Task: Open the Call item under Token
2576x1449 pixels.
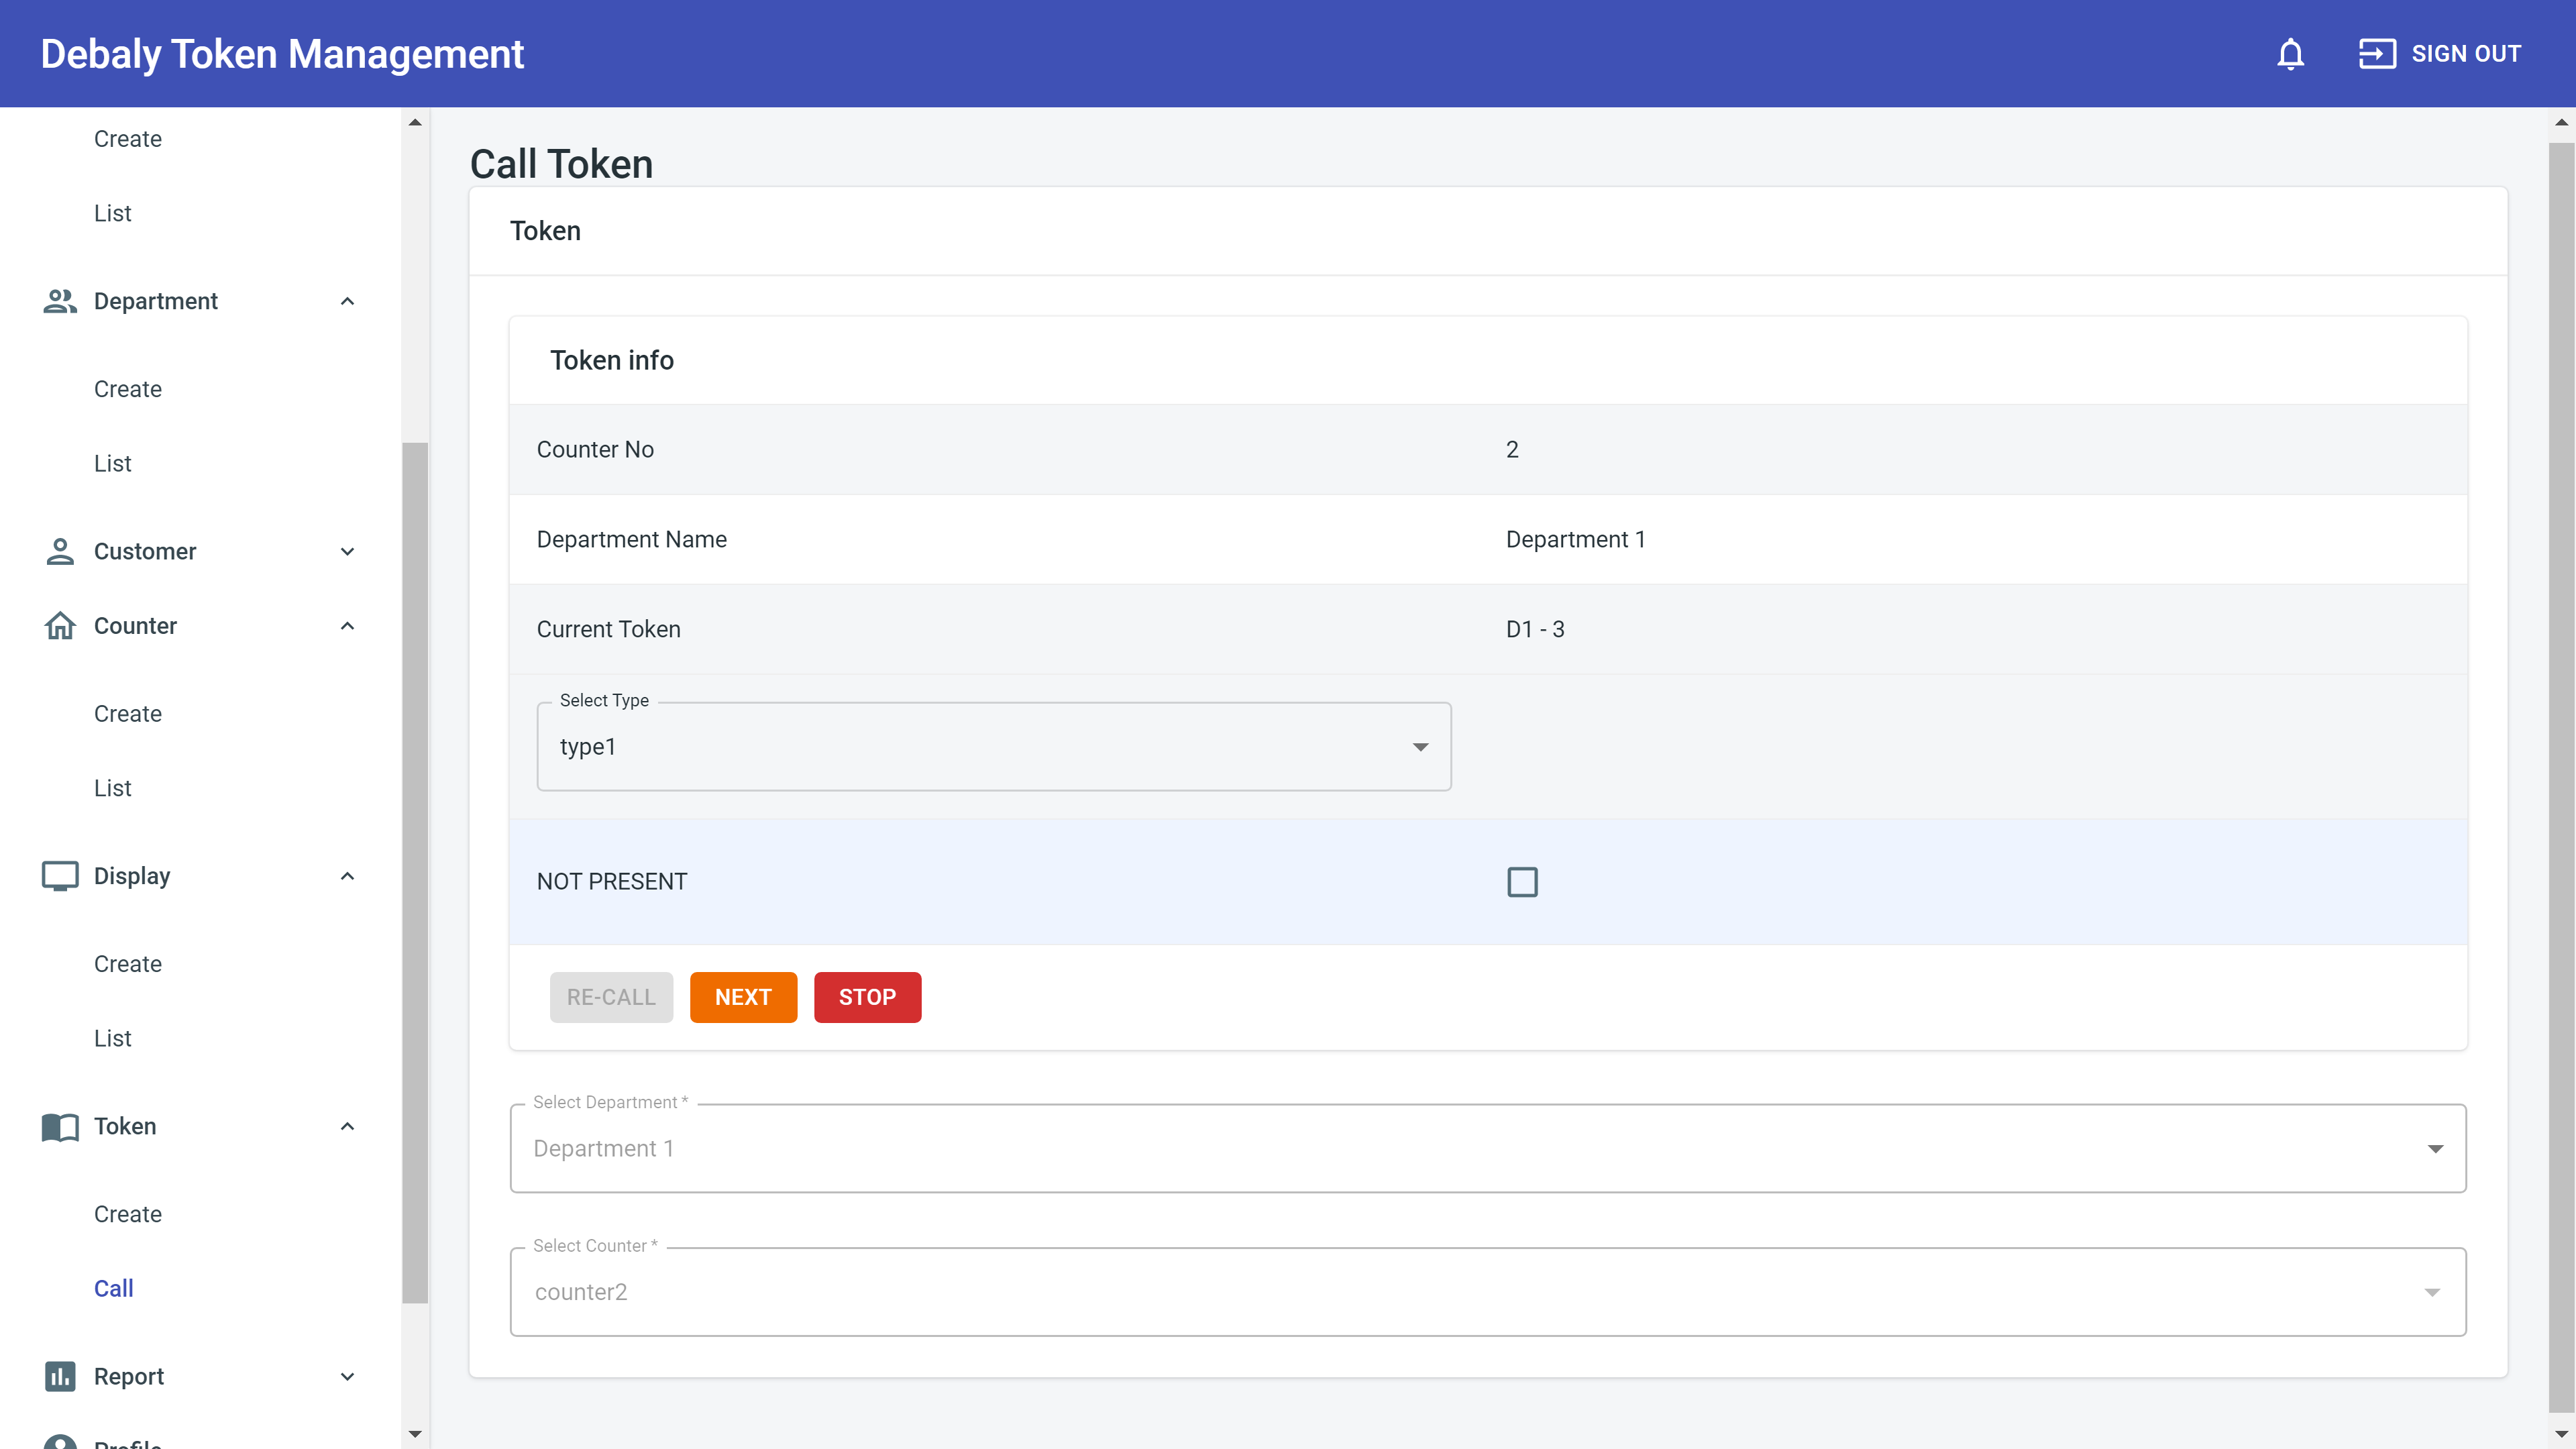Action: (x=113, y=1288)
